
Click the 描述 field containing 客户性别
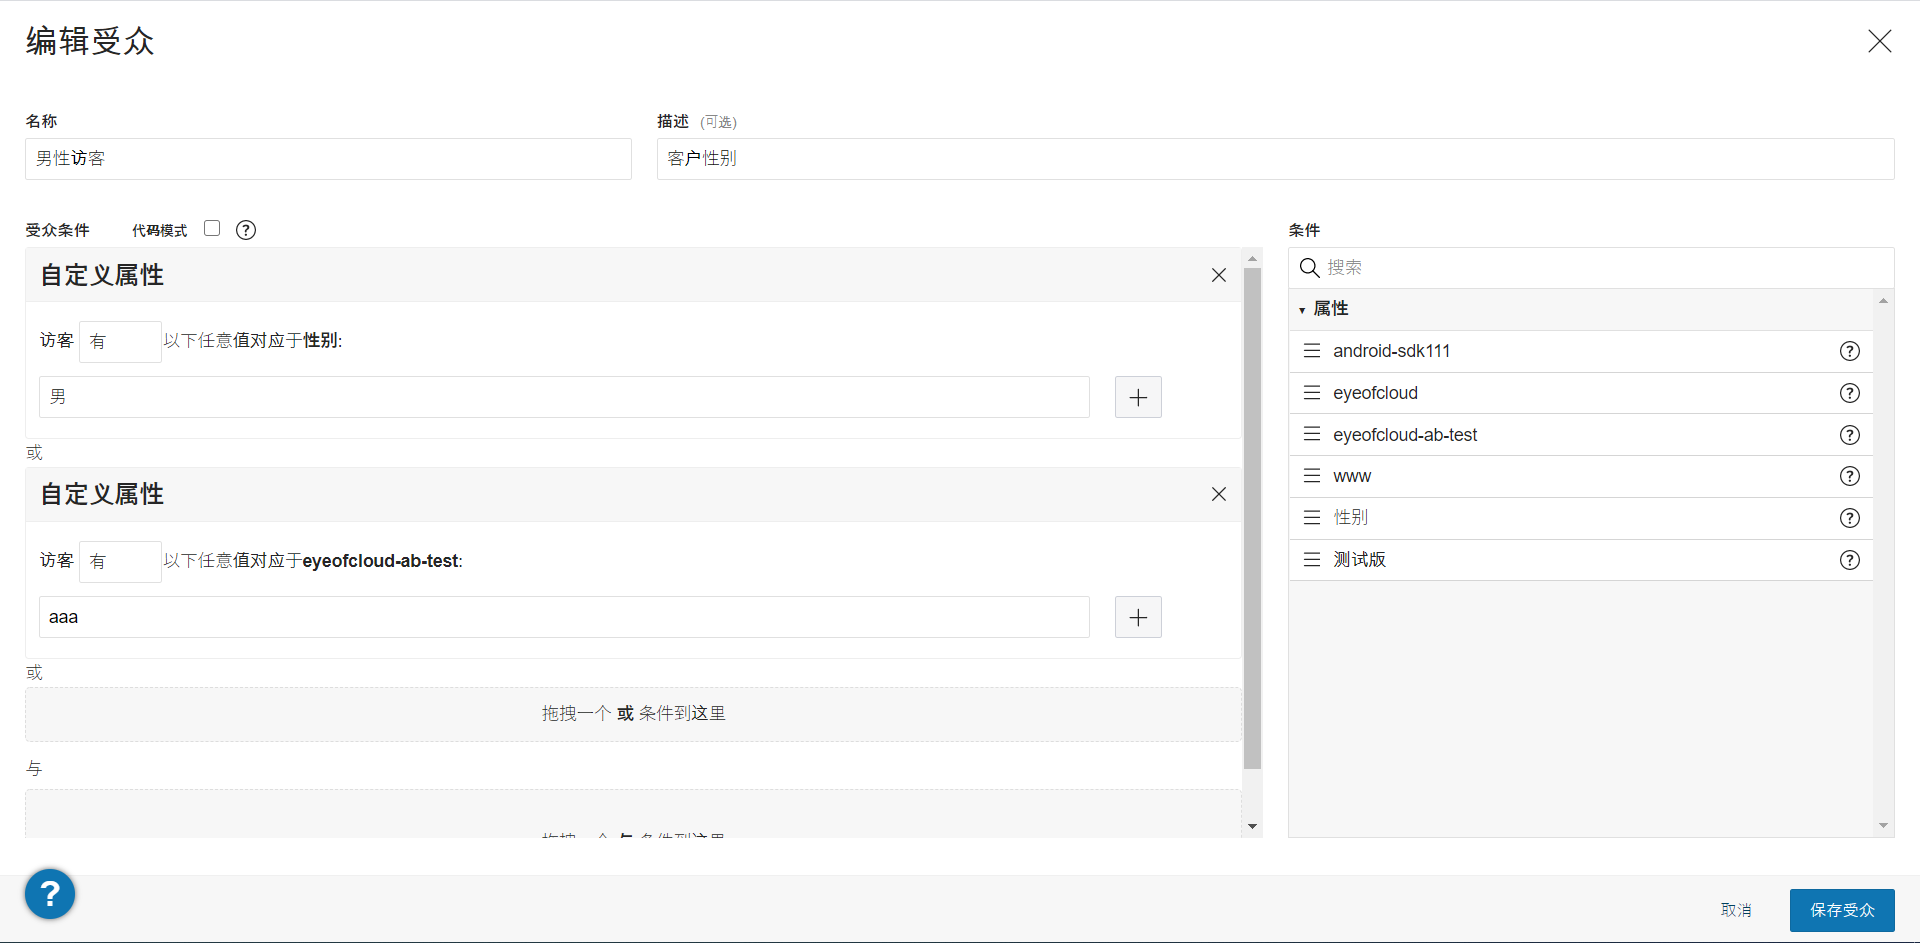(x=1275, y=159)
